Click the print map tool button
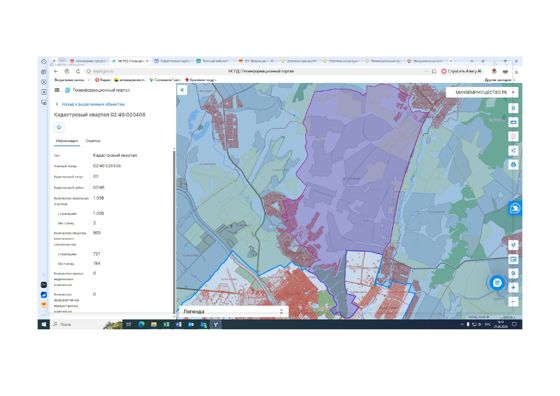The width and height of the screenshot is (560, 396). pos(513,165)
